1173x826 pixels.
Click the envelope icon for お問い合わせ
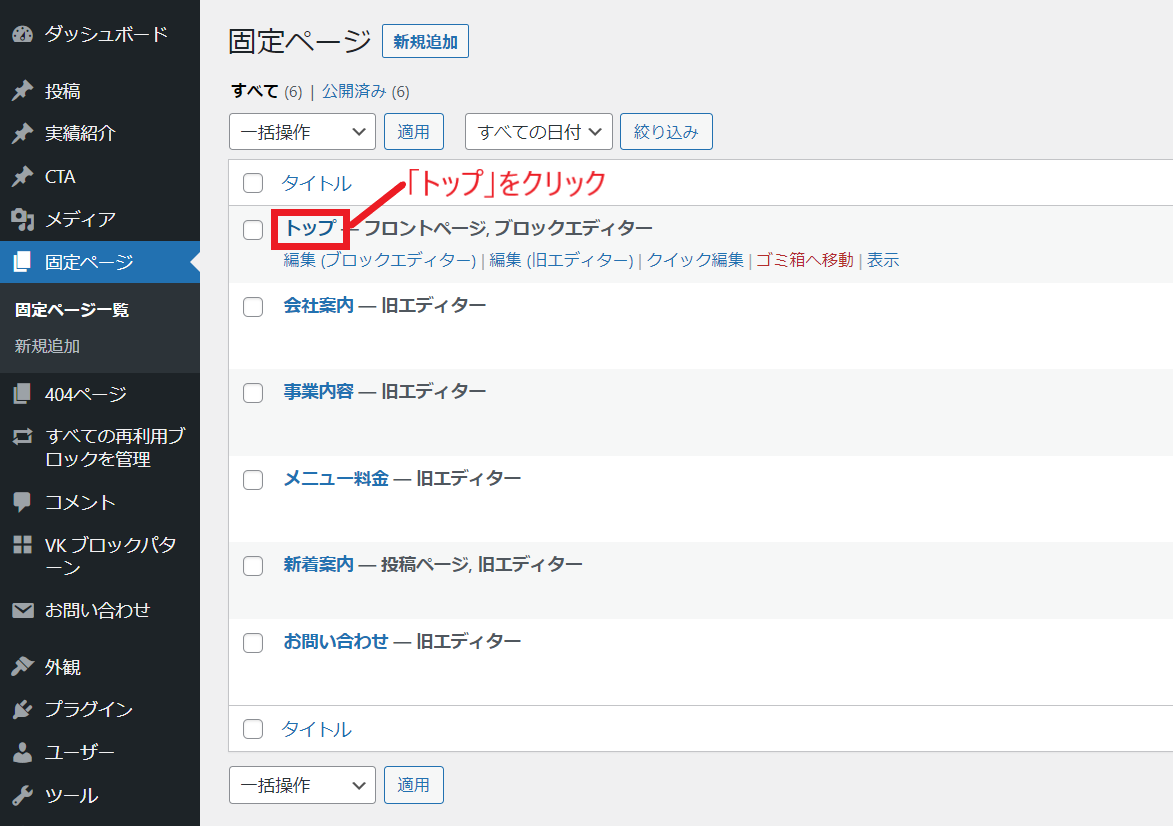click(x=22, y=610)
